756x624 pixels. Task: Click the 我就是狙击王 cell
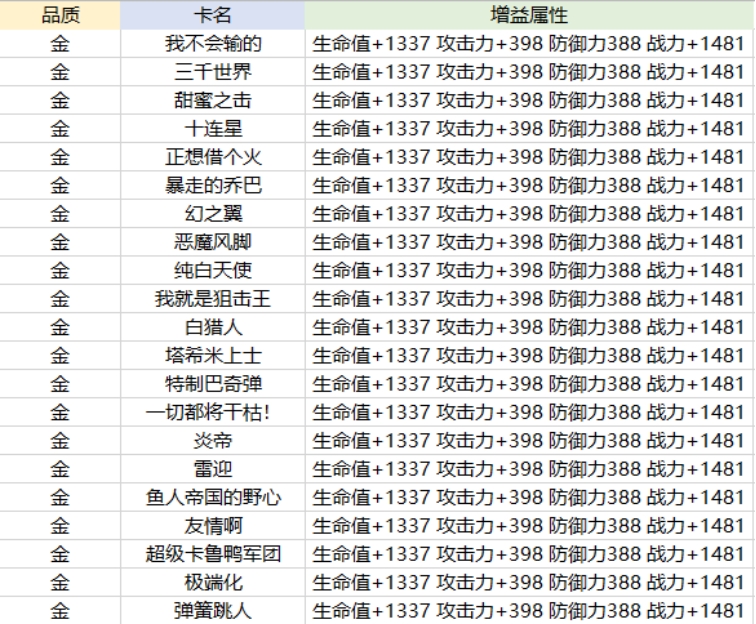tap(213, 299)
